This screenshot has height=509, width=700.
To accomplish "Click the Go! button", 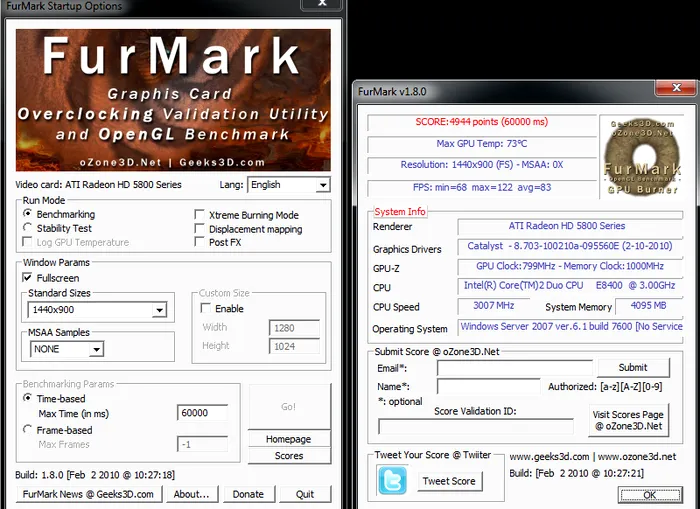I will pos(289,406).
